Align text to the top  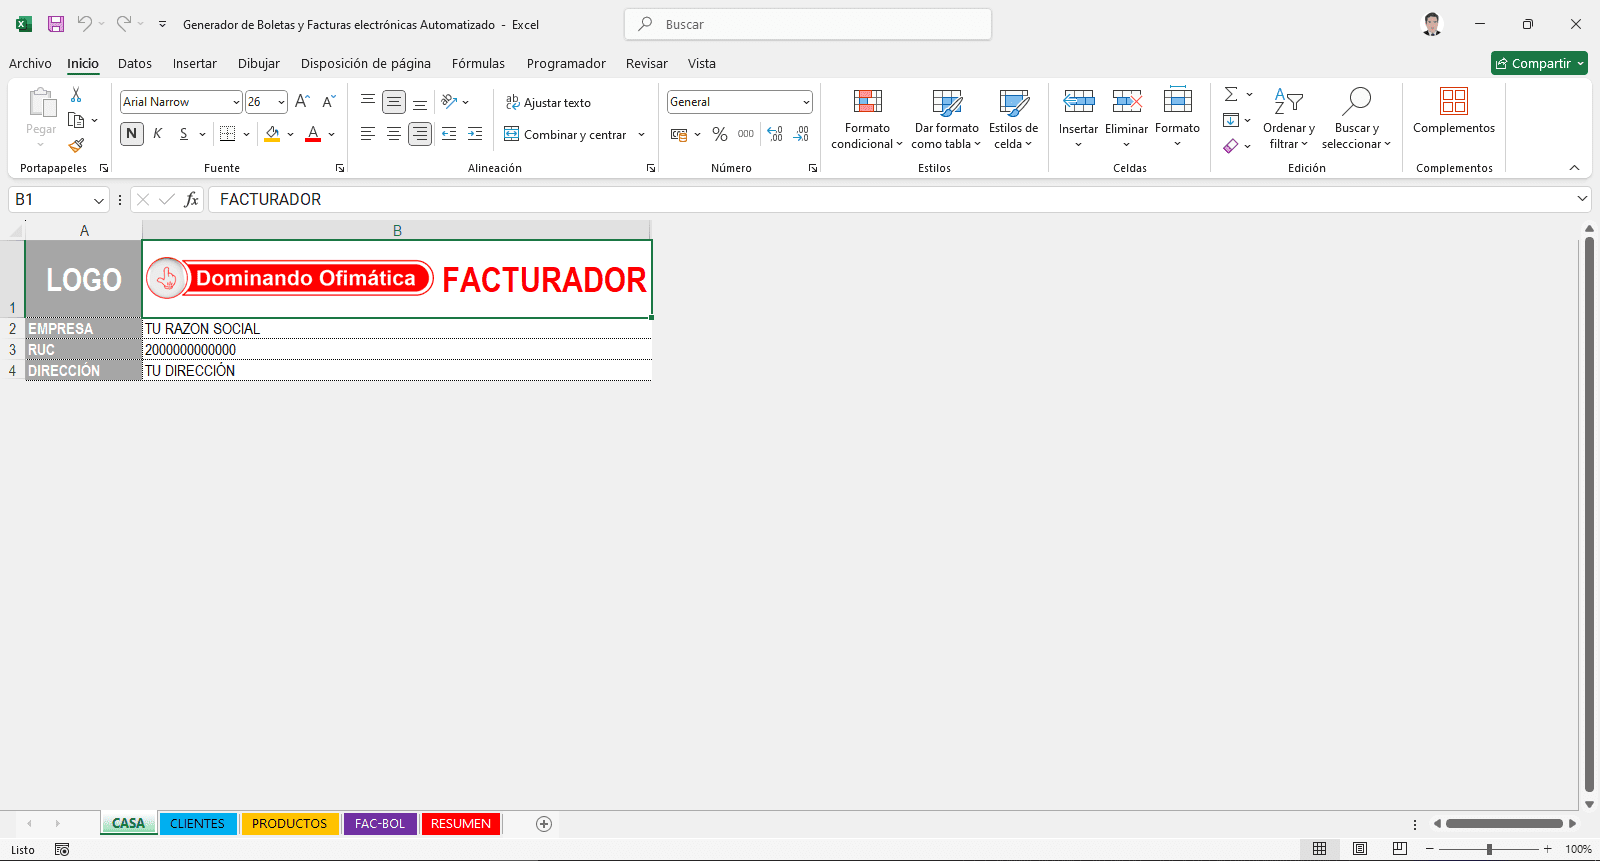click(368, 102)
